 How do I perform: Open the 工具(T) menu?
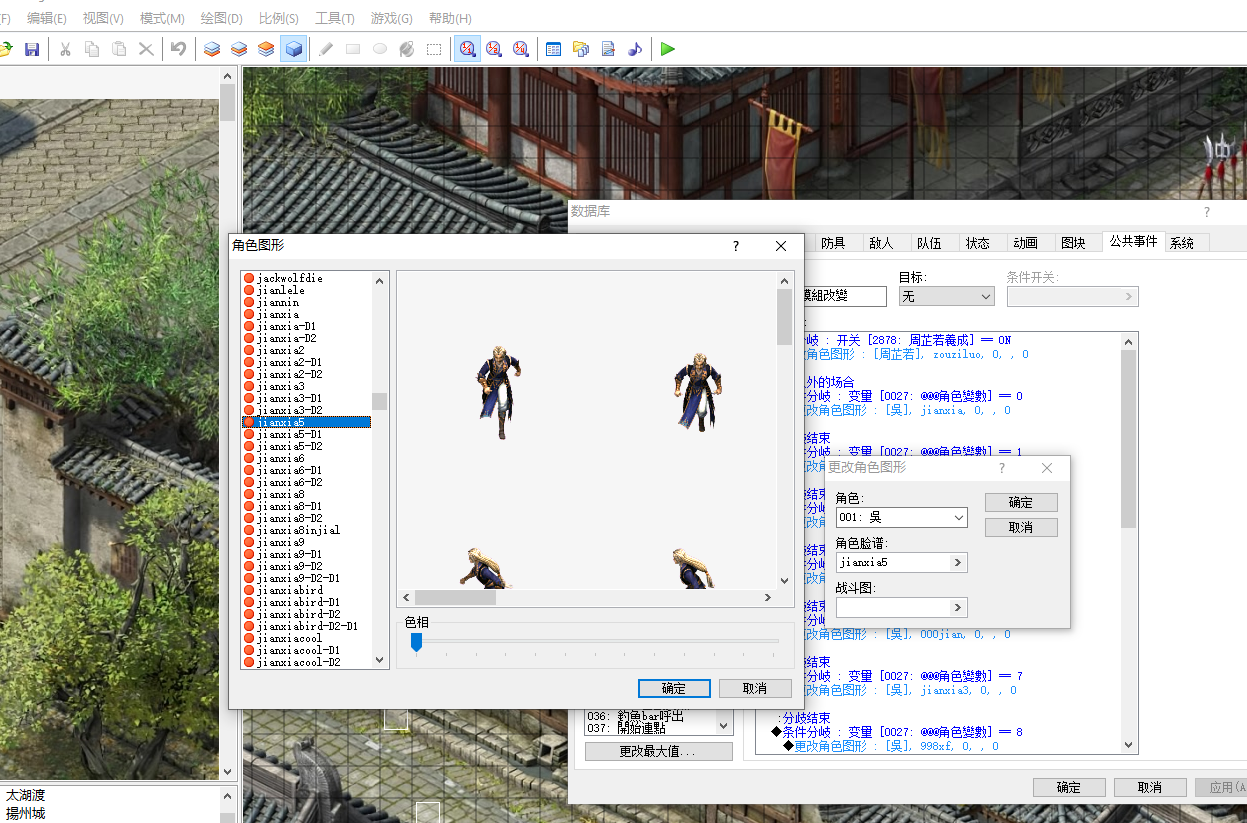(335, 19)
